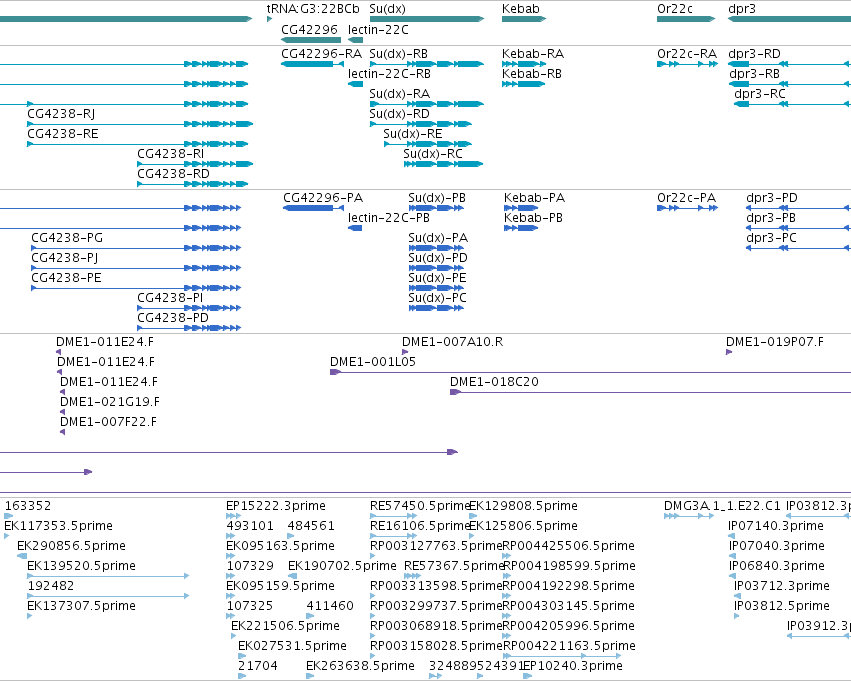Click EST EK117353.5prime
The height and width of the screenshot is (681, 851).
(58, 526)
